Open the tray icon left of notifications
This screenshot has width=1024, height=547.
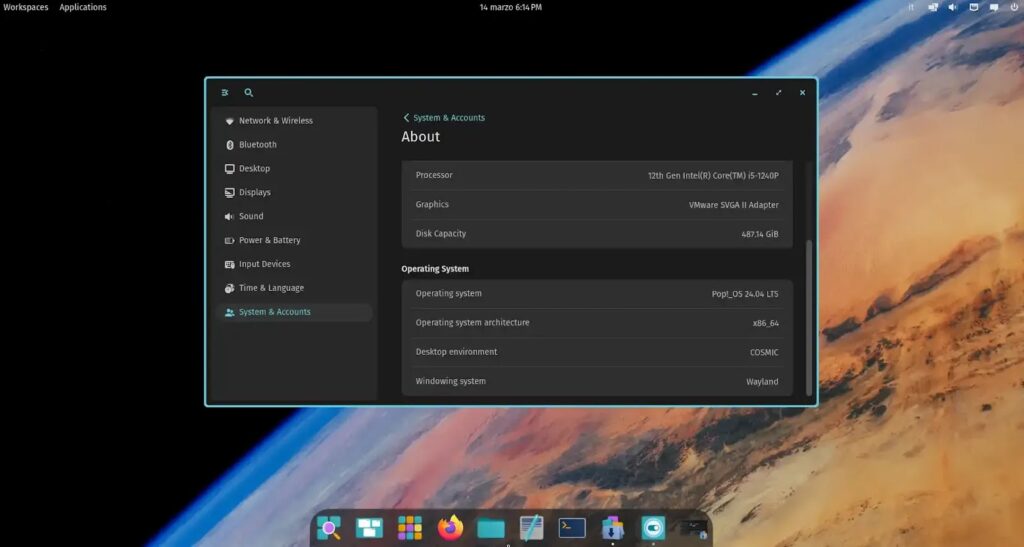coord(974,7)
